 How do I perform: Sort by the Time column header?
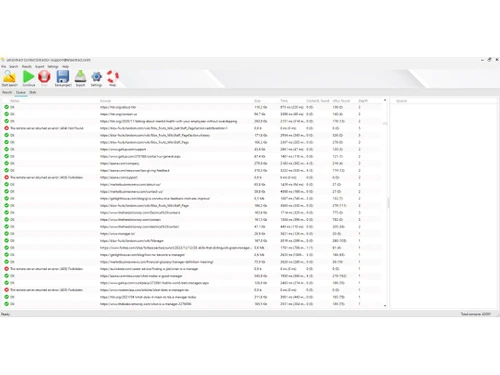[x=284, y=101]
